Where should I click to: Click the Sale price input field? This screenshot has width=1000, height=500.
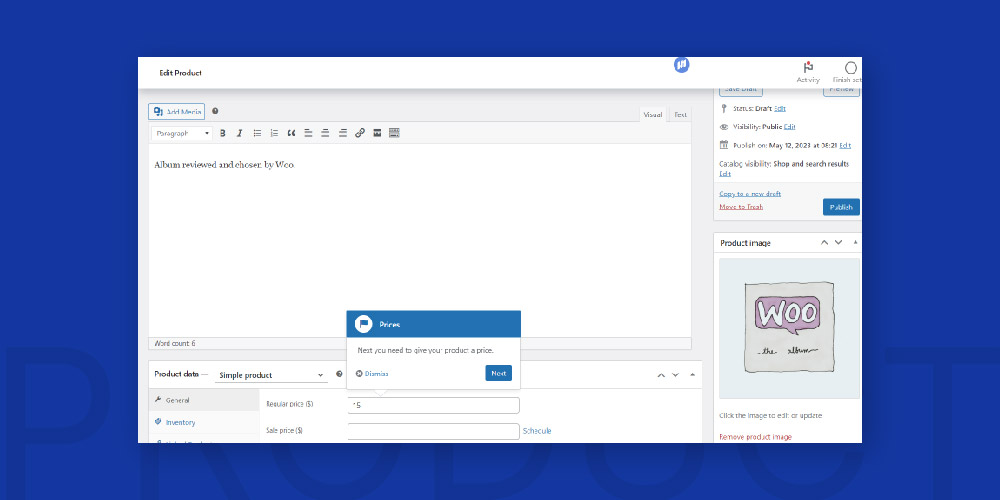(434, 431)
